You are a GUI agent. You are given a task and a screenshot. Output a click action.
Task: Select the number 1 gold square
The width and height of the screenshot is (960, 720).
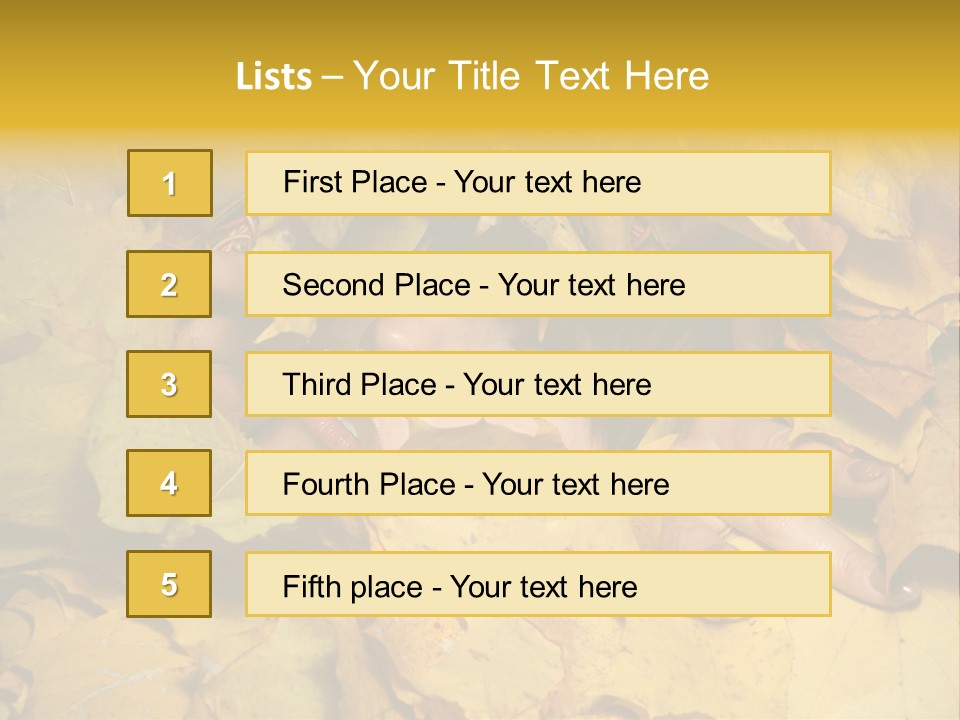[170, 183]
